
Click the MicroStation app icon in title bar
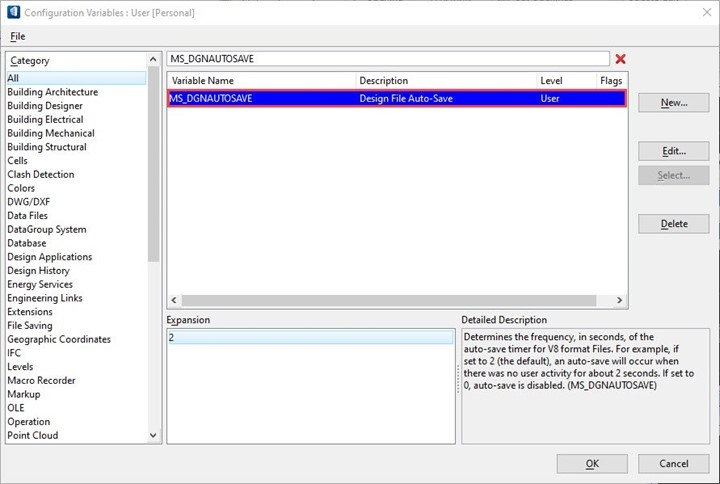click(13, 12)
